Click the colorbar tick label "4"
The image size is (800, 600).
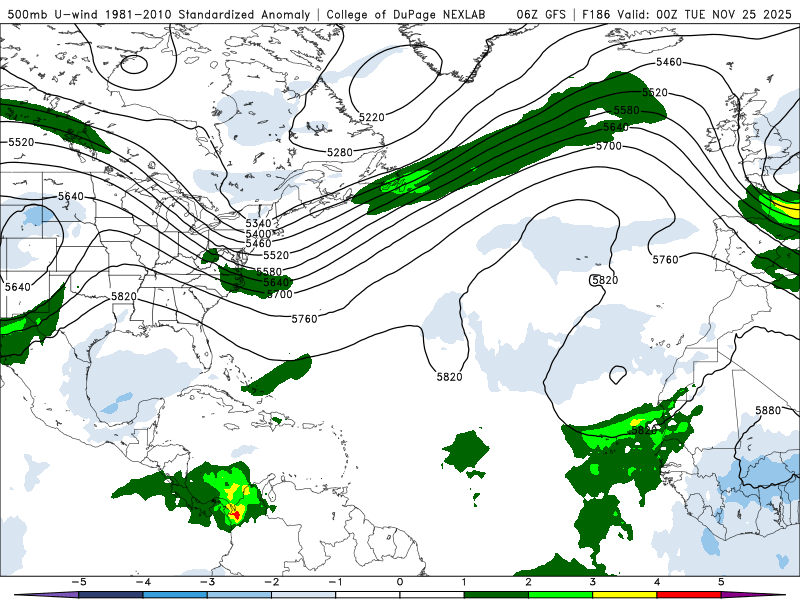click(657, 582)
